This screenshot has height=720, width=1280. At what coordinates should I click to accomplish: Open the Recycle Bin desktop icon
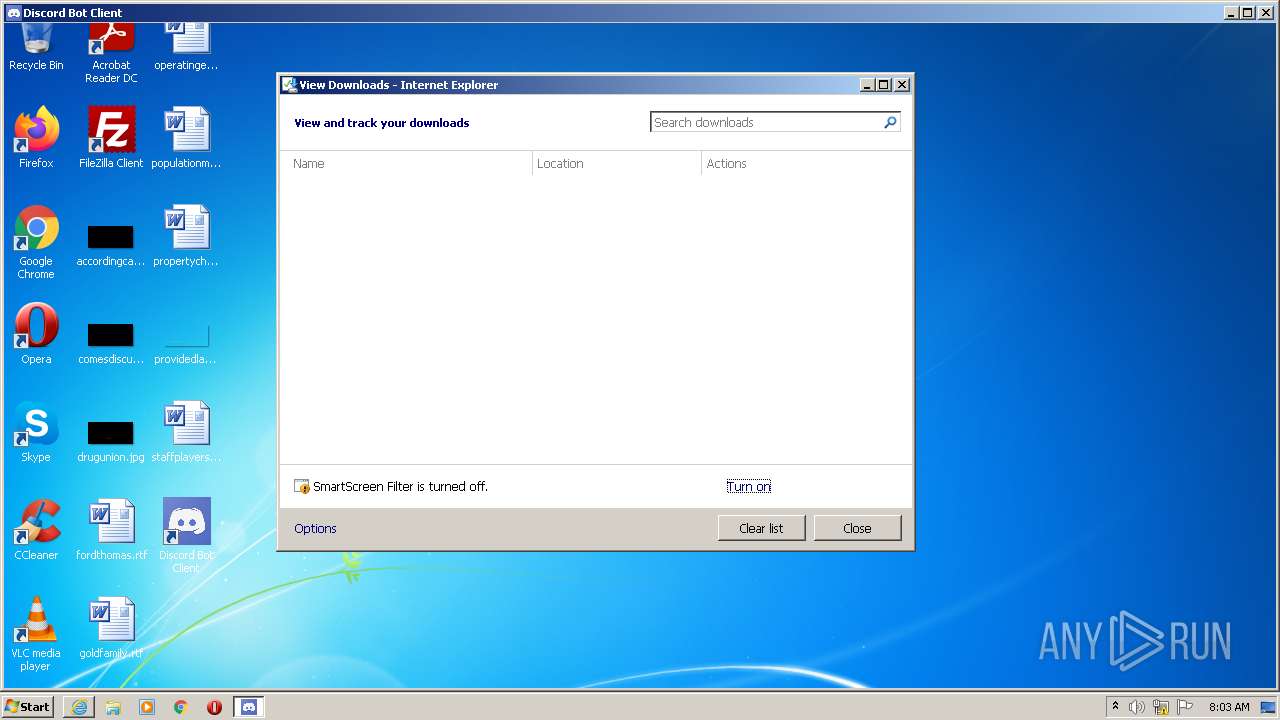[x=36, y=47]
